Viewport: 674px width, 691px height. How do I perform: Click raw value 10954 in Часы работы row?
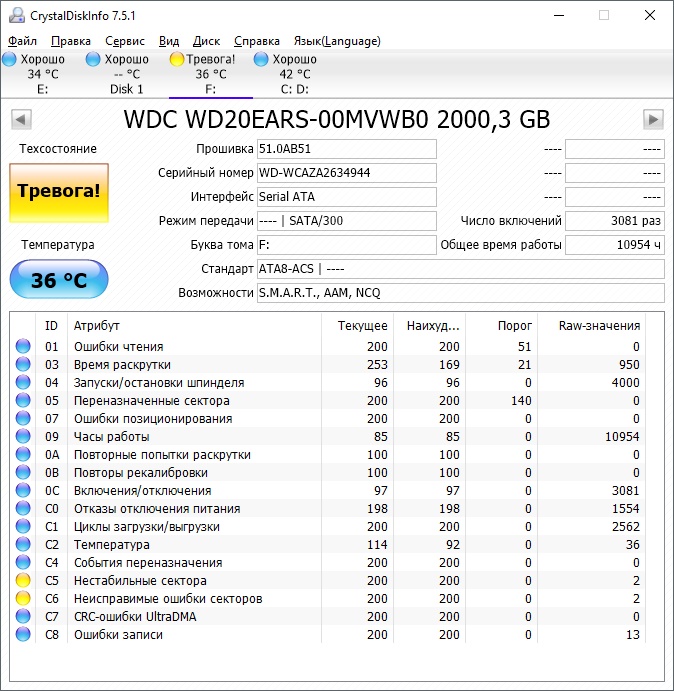pyautogui.click(x=622, y=437)
